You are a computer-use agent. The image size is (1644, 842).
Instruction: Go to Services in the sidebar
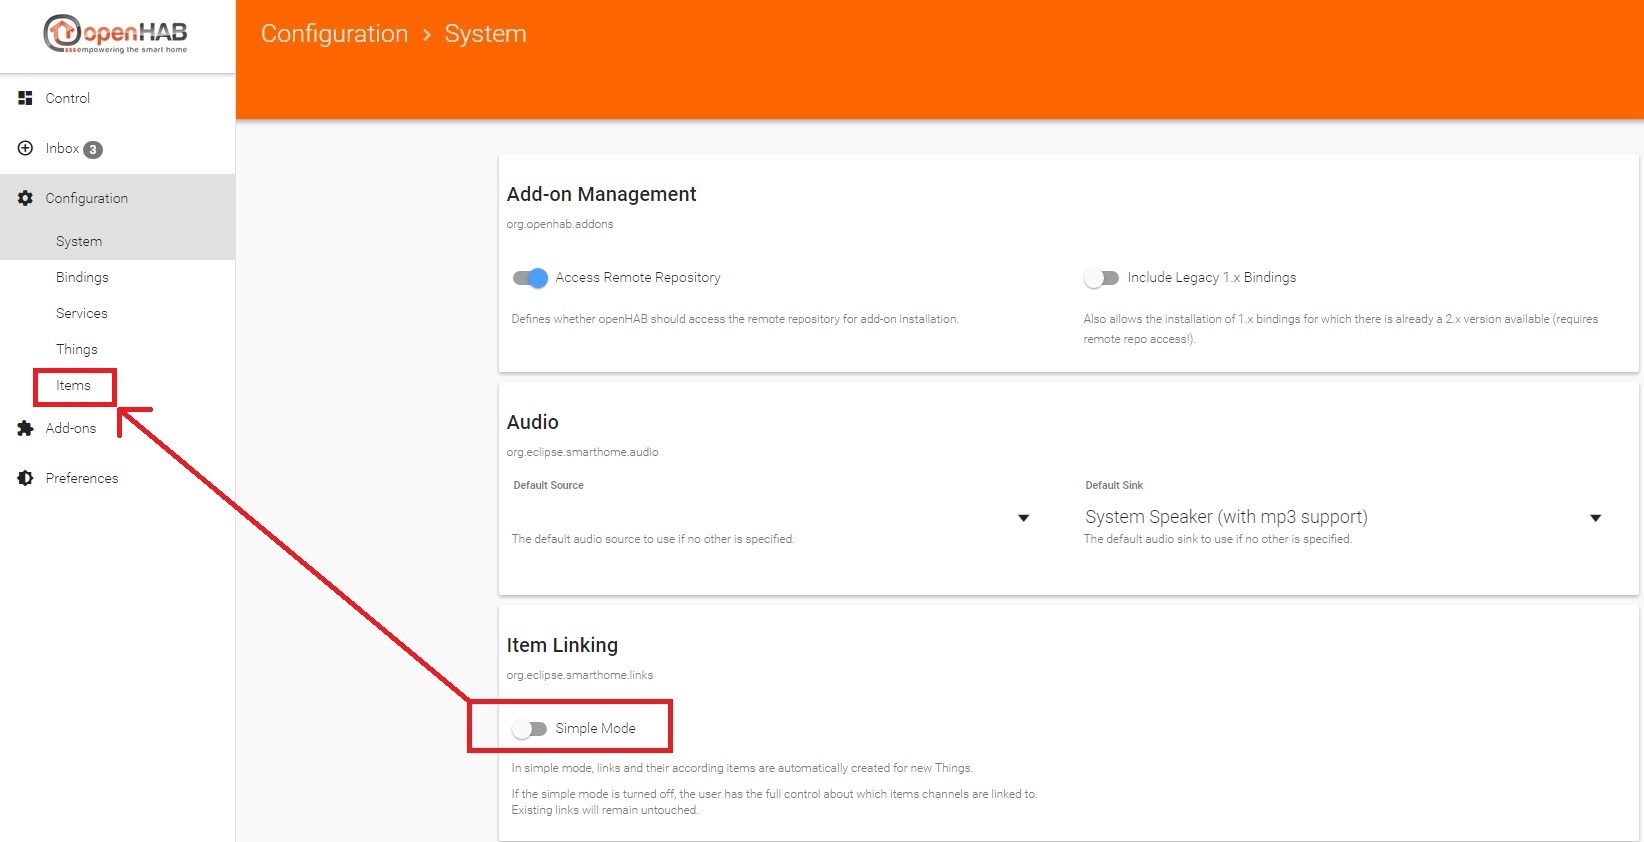coord(82,313)
